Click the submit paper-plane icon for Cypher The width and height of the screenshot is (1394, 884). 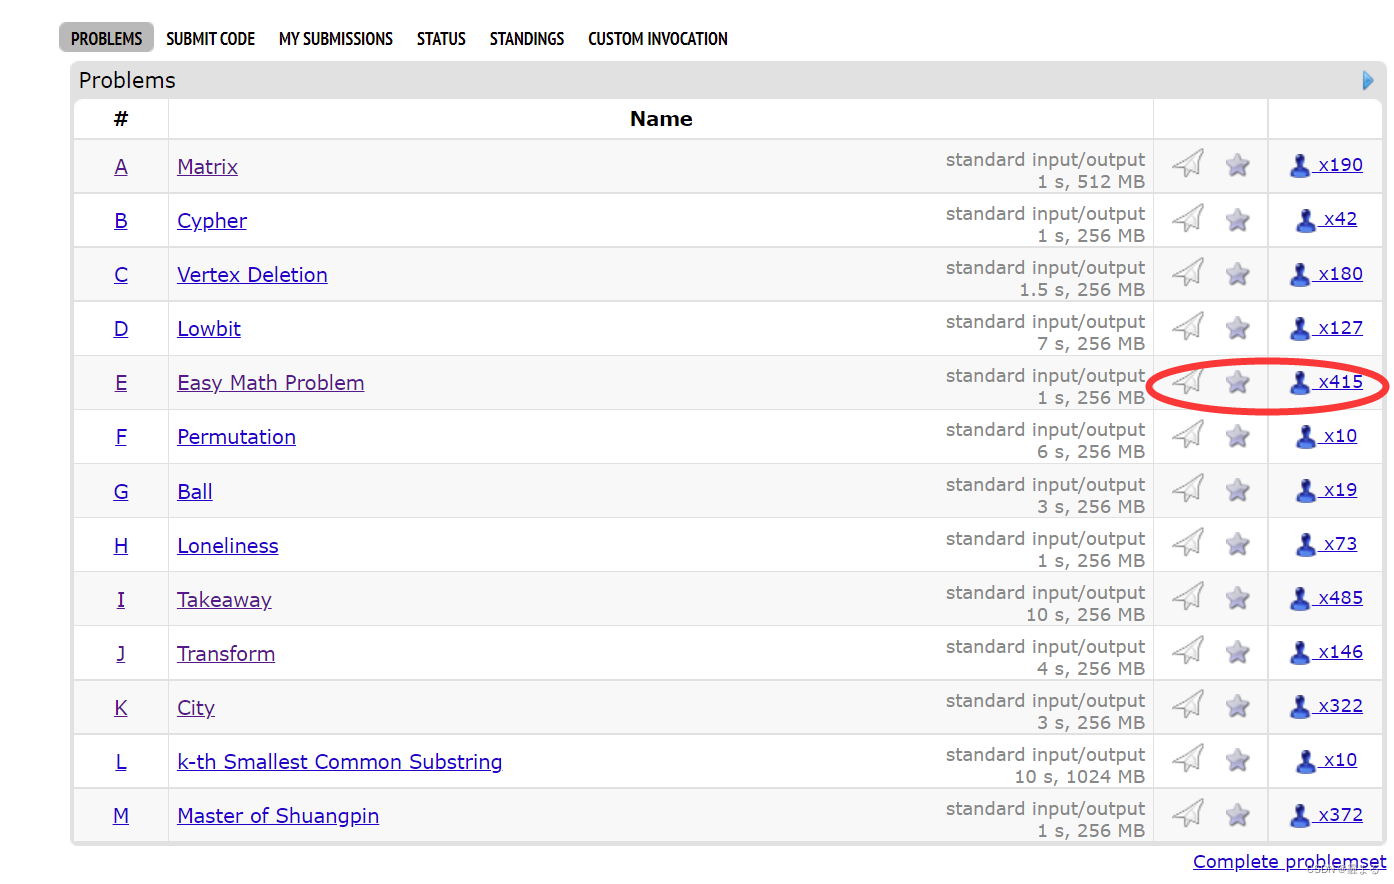(1187, 217)
